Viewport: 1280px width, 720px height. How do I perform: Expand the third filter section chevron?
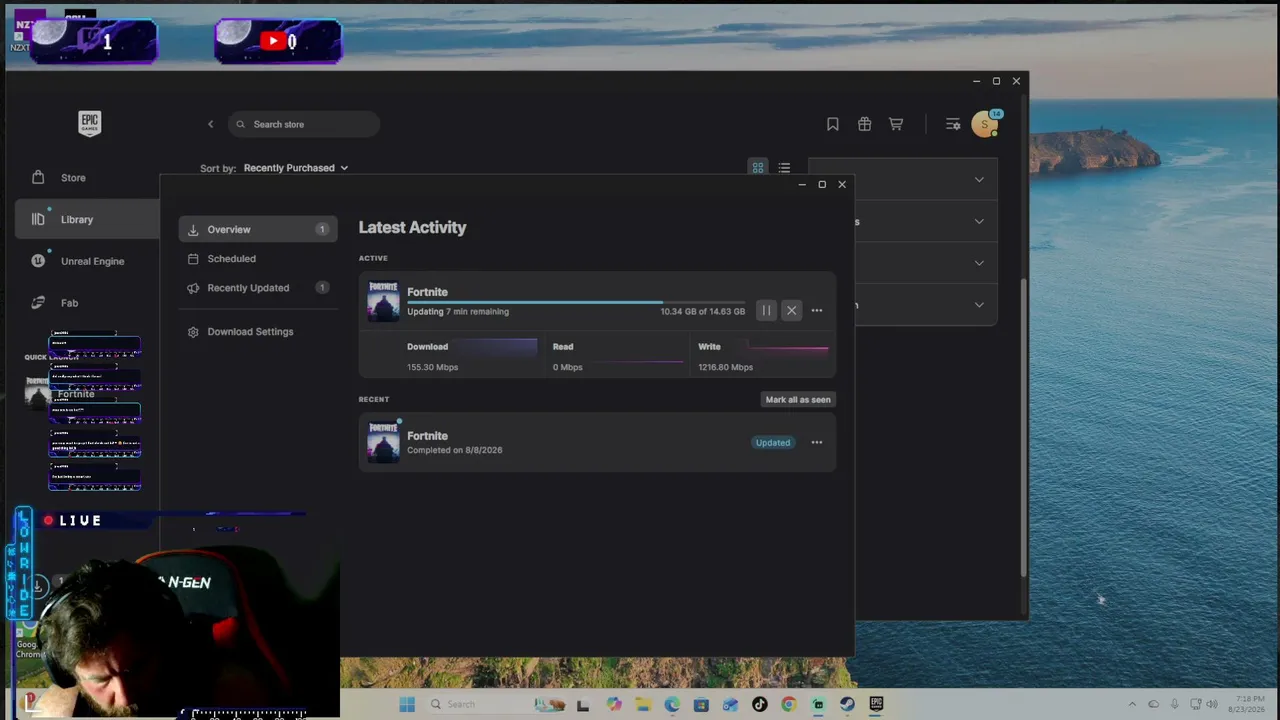pos(979,263)
